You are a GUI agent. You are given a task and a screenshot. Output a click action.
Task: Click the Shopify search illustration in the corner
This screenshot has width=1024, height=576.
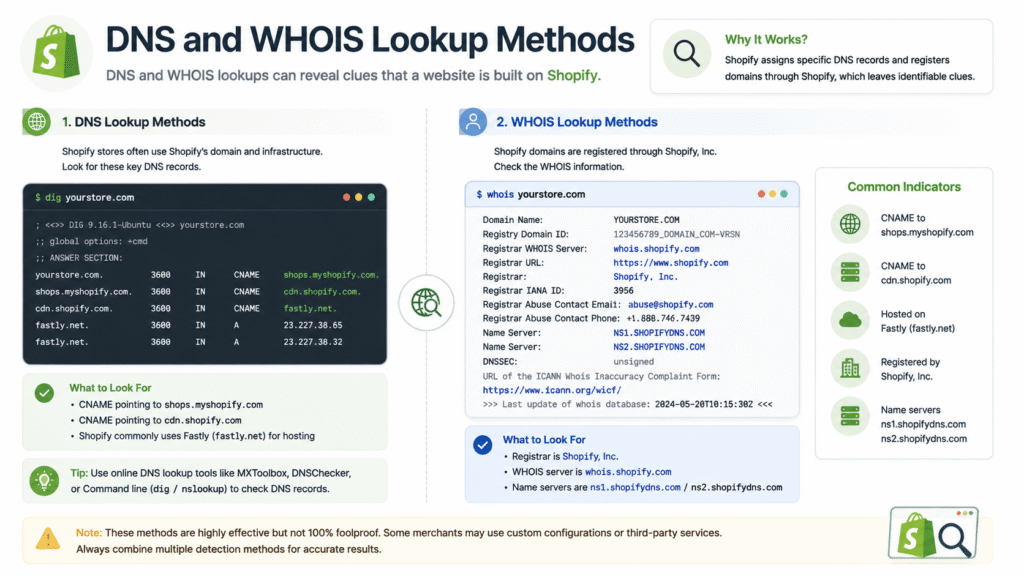(933, 532)
